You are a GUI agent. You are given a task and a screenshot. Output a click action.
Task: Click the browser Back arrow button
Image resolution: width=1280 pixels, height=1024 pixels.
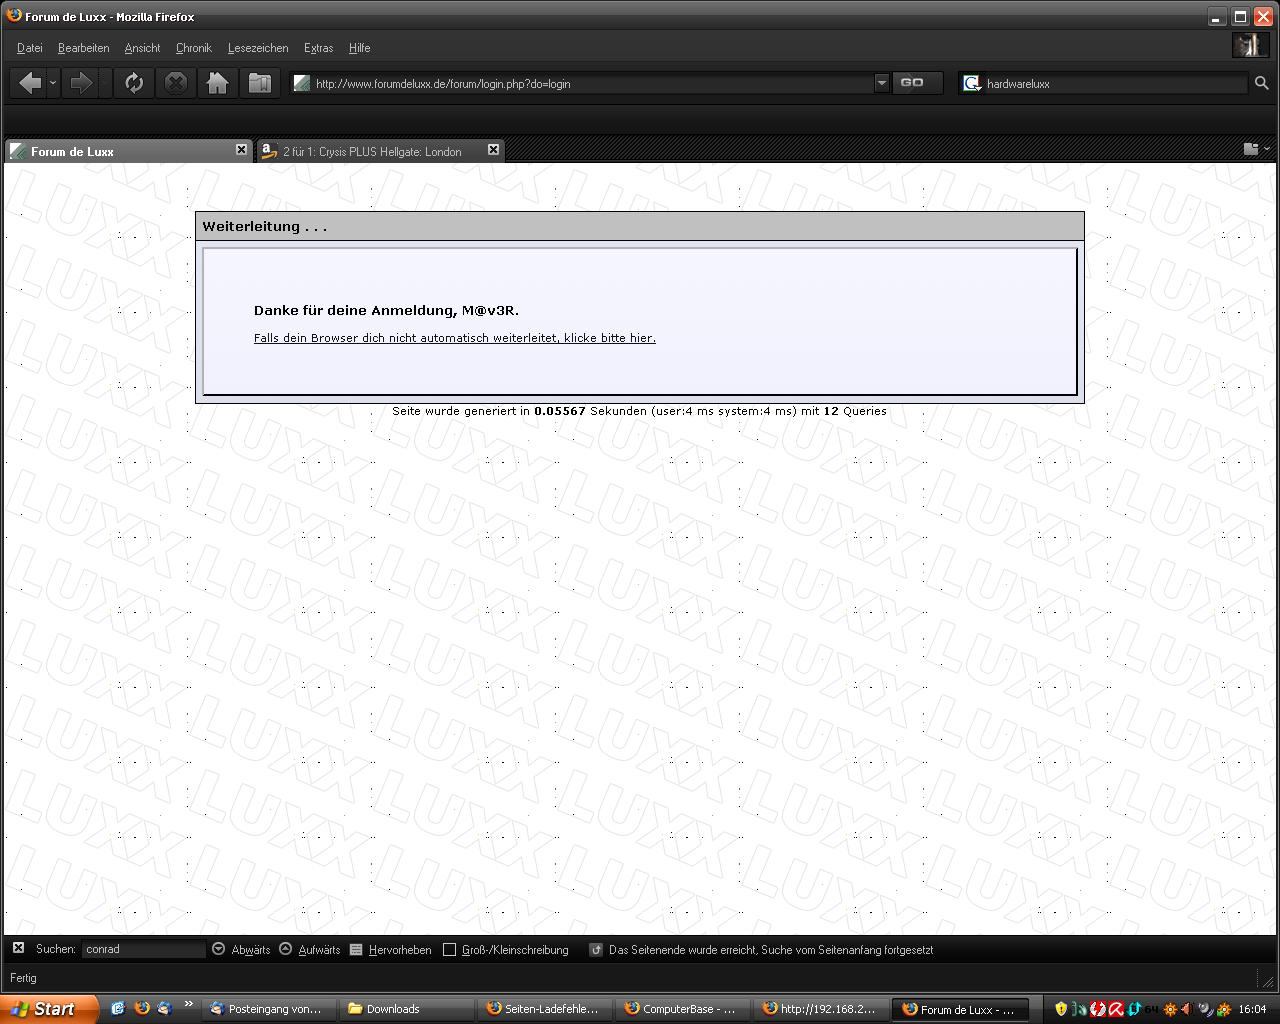[x=30, y=83]
